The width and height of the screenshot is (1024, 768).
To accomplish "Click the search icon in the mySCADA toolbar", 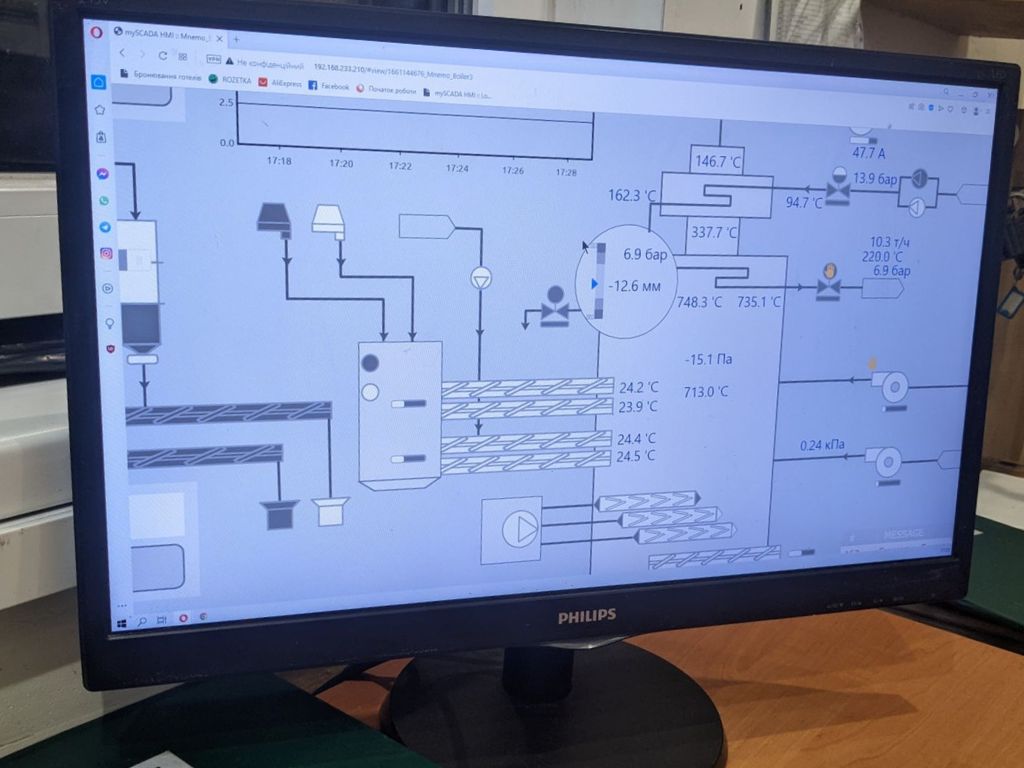I will point(946,91).
